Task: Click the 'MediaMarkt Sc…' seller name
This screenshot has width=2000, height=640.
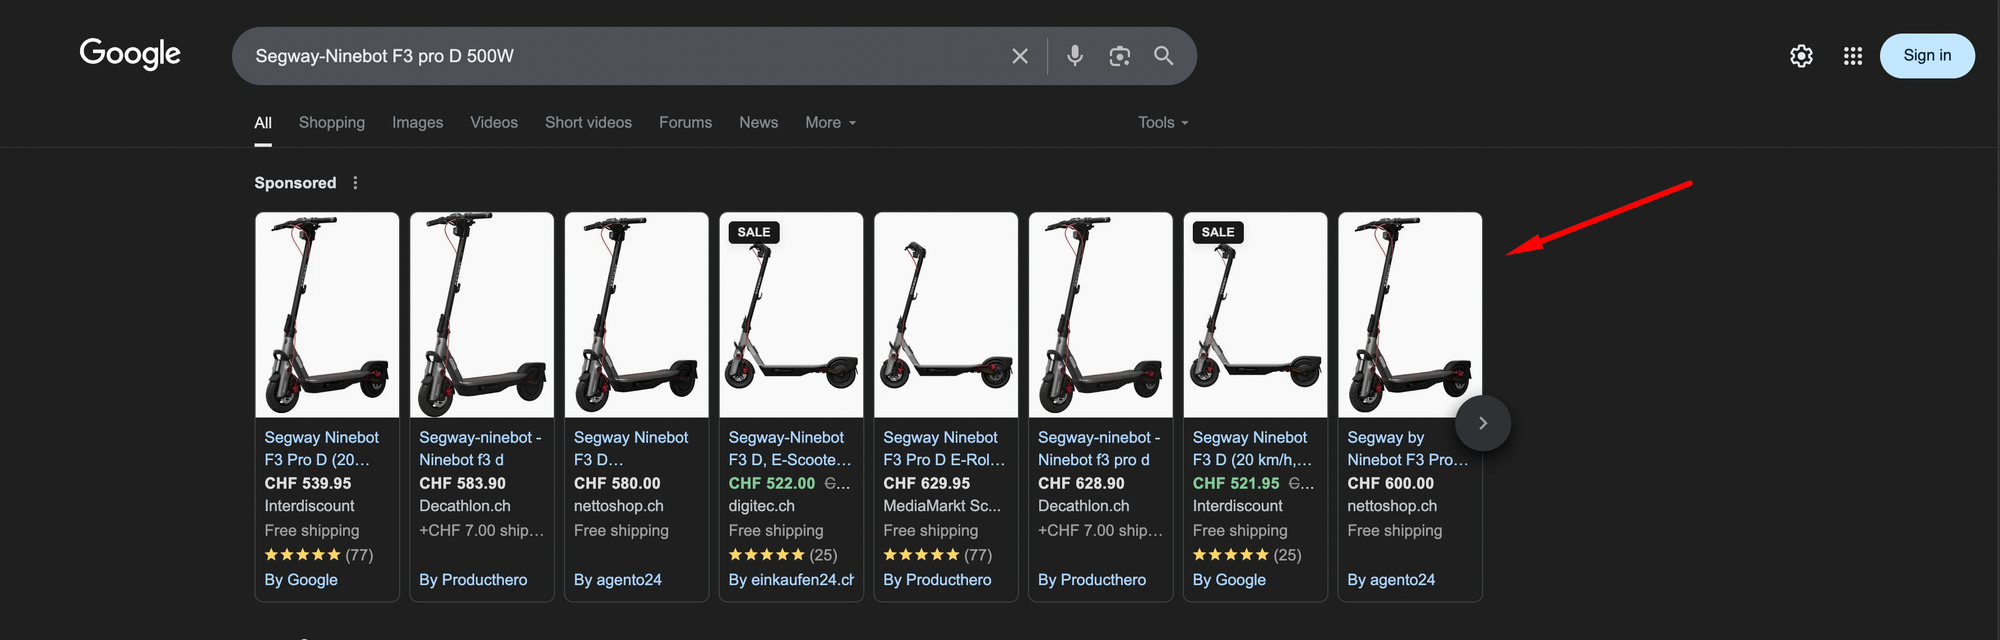Action: click(x=942, y=506)
